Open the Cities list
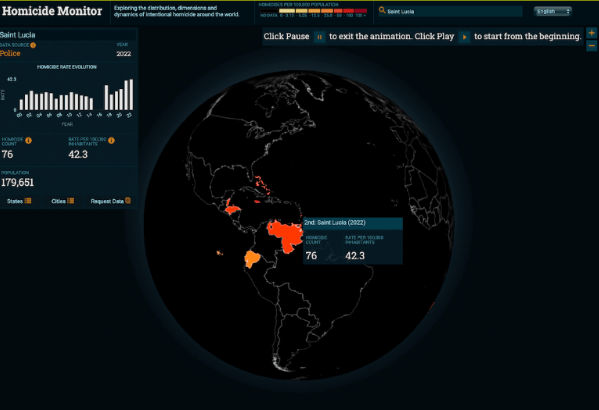The height and width of the screenshot is (410, 599). (x=62, y=201)
